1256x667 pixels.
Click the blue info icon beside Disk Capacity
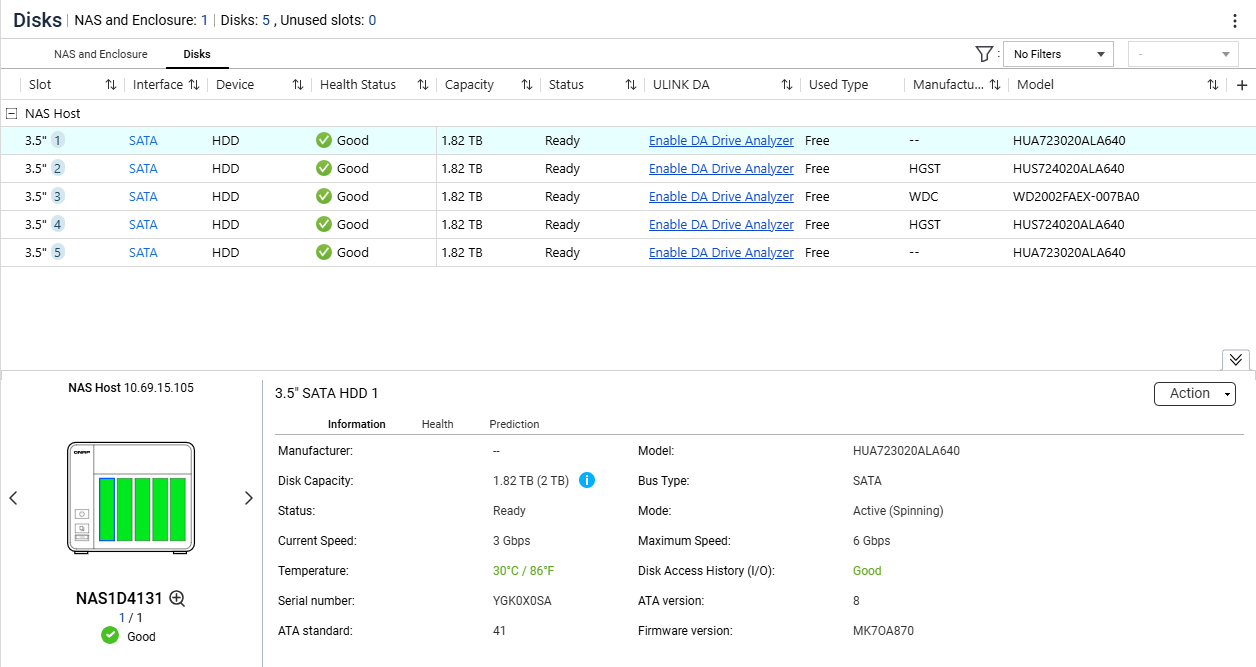click(587, 481)
